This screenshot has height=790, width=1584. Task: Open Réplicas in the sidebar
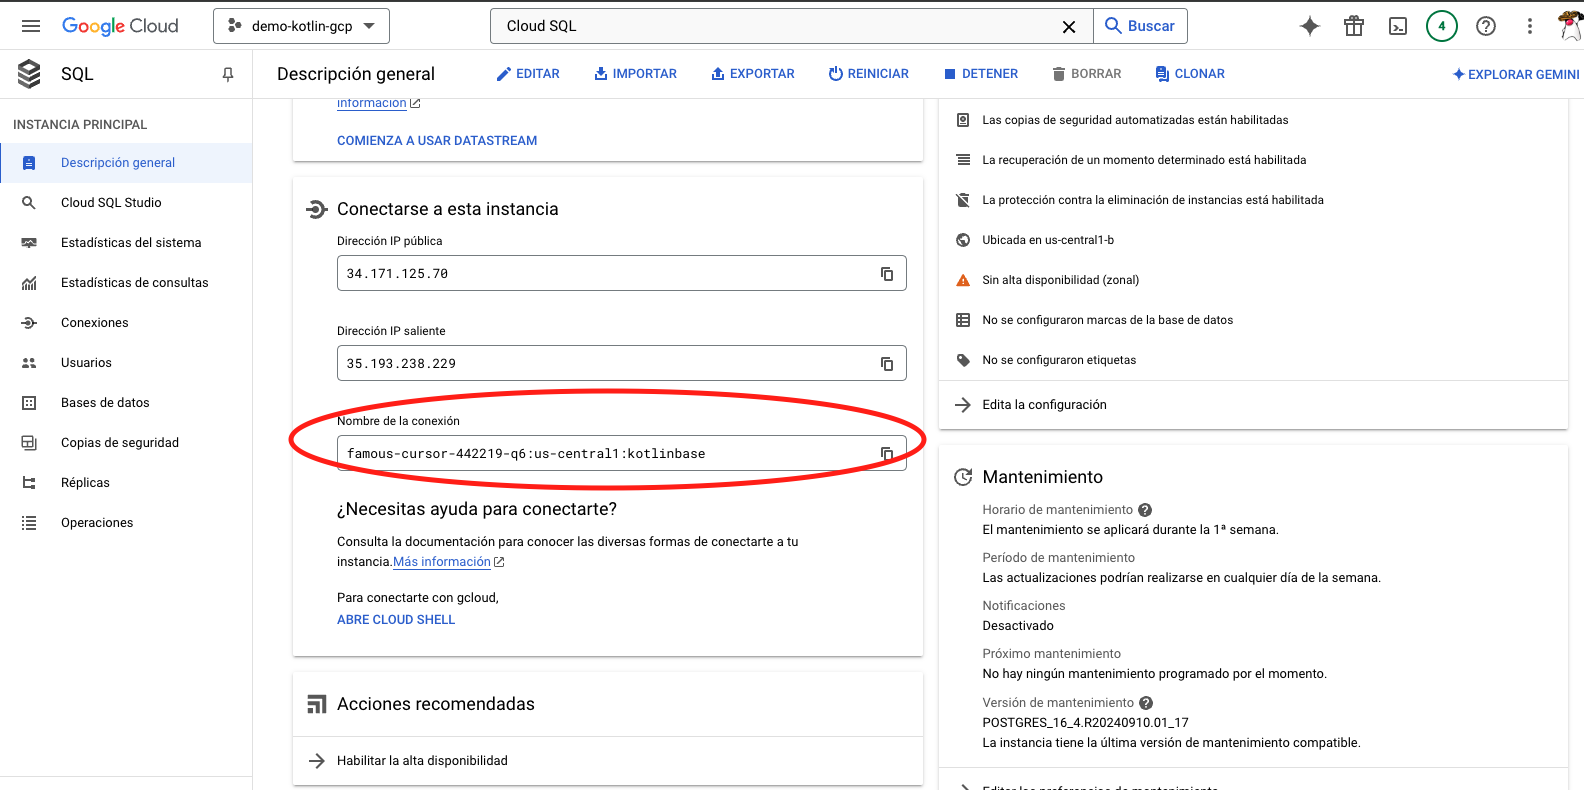point(126,483)
